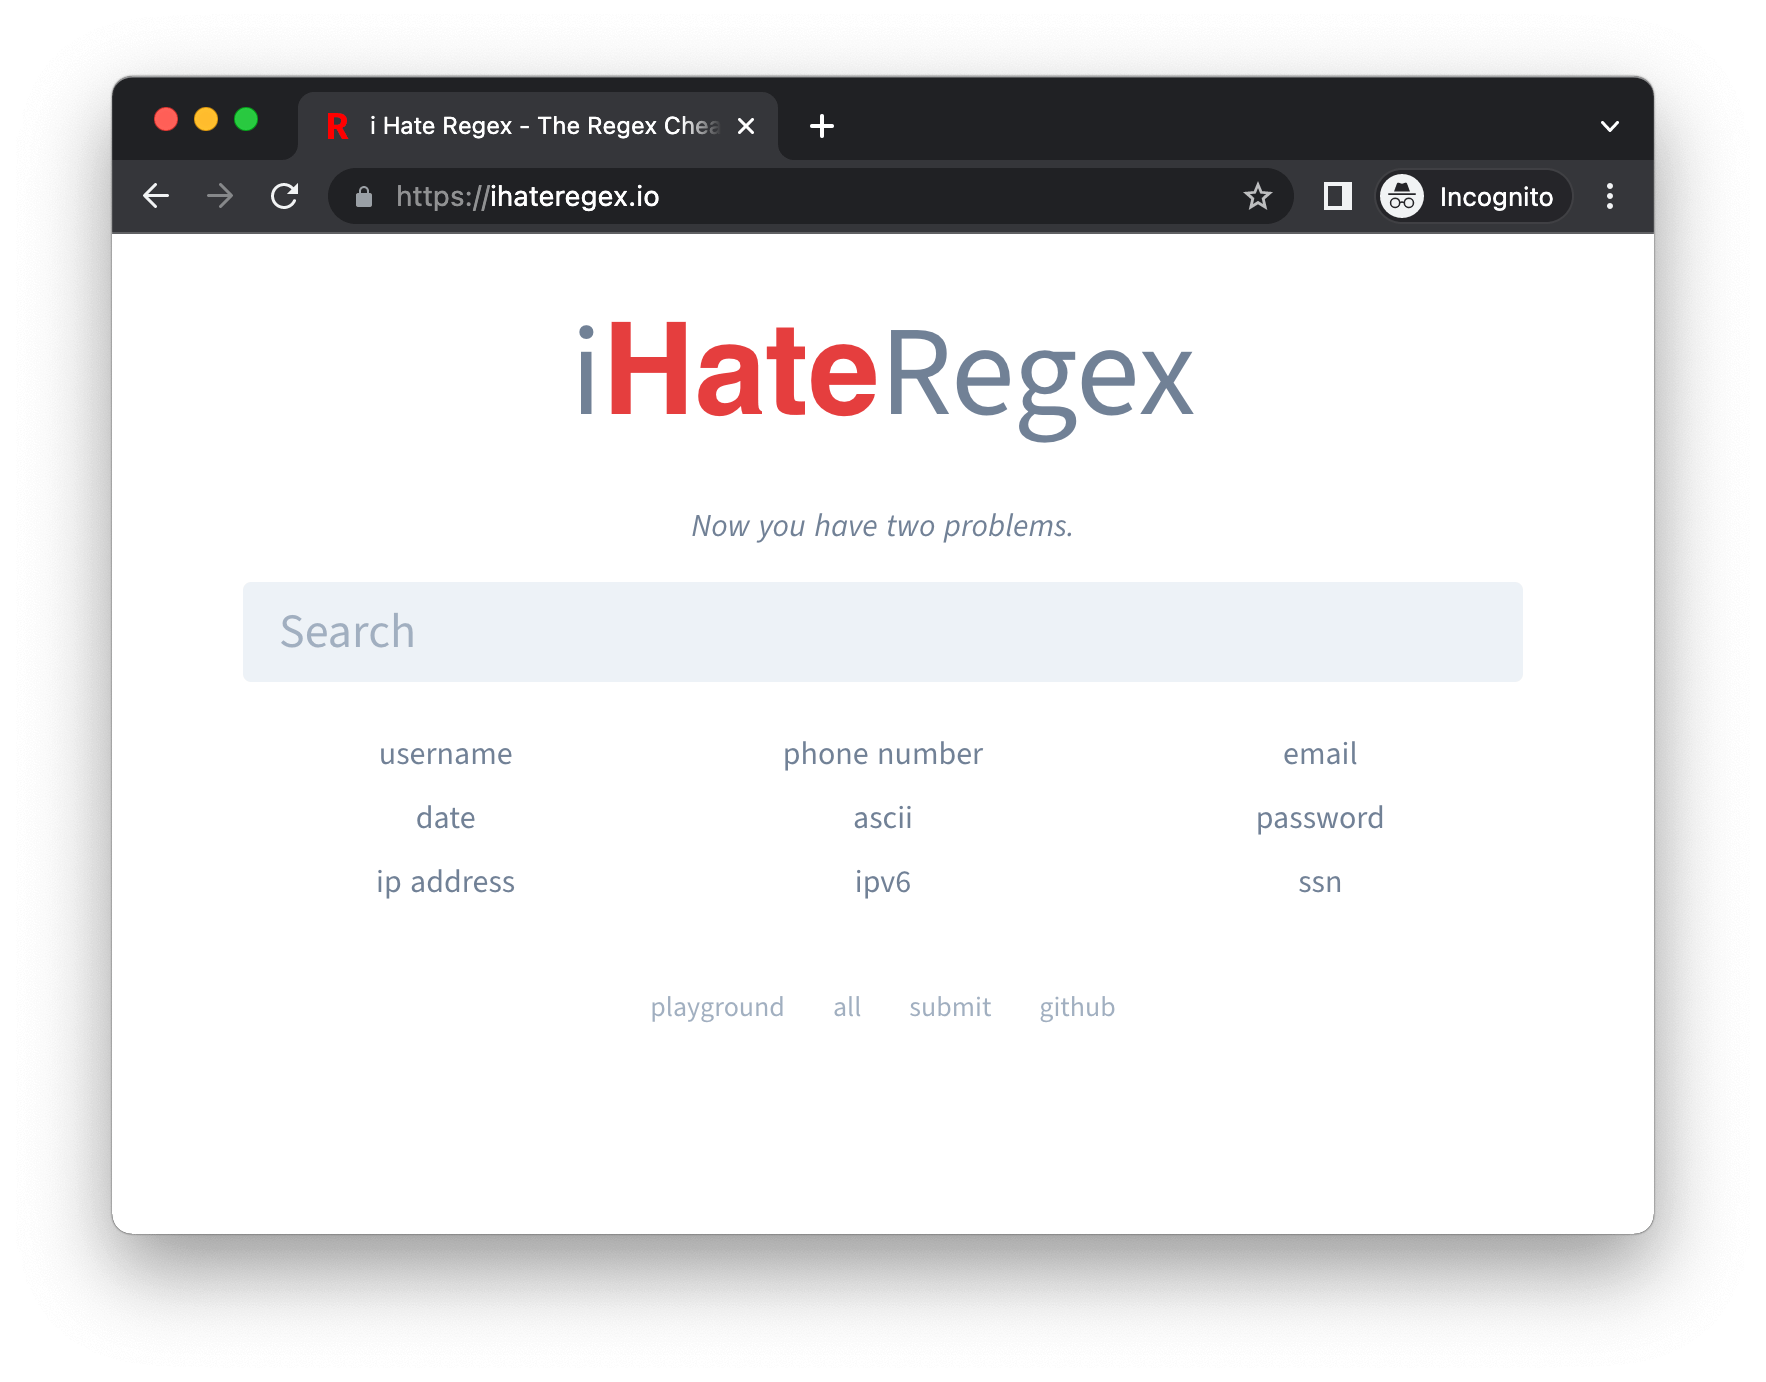Viewport: 1766px width, 1382px height.
Task: Click the address bar URL ihateregex.io
Action: point(528,197)
